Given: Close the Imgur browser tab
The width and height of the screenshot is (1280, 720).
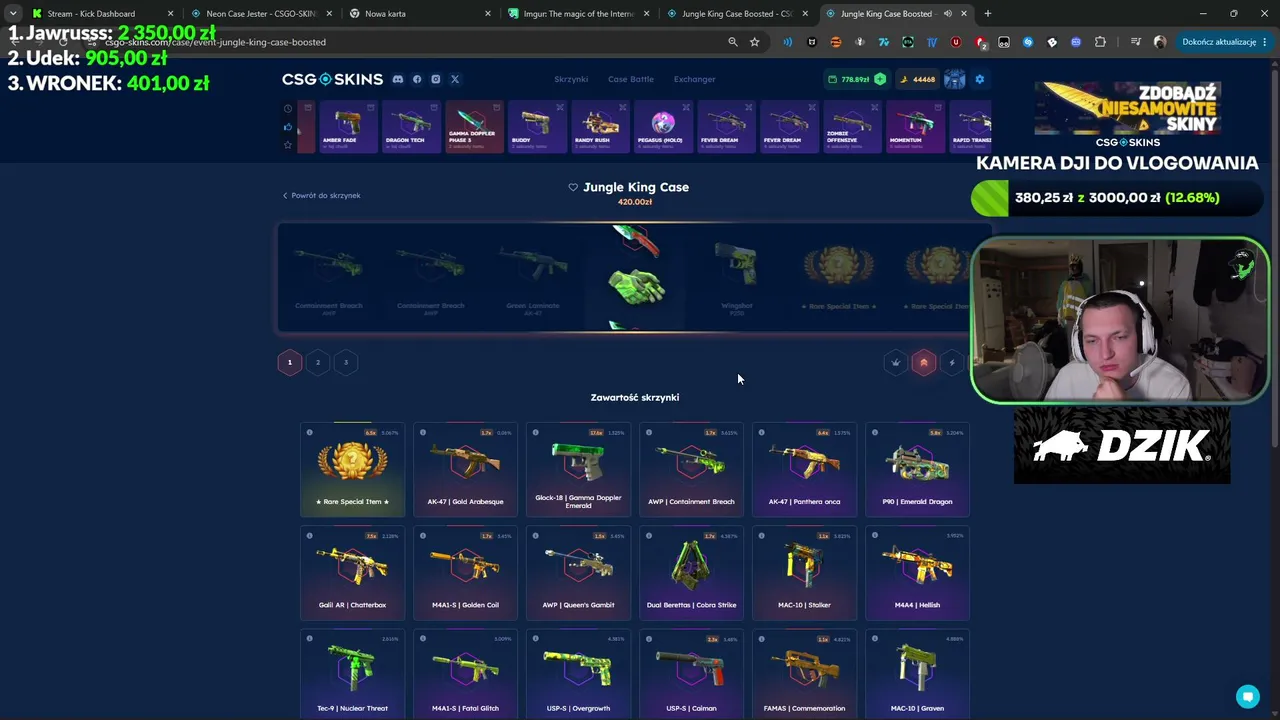Looking at the screenshot, I should pos(647,14).
